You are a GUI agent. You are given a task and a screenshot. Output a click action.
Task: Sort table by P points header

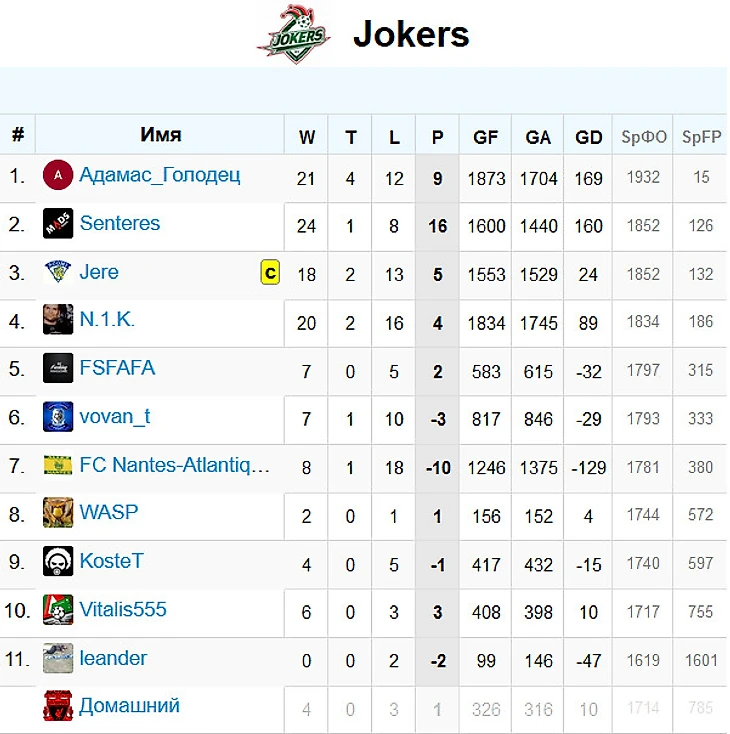pyautogui.click(x=437, y=137)
